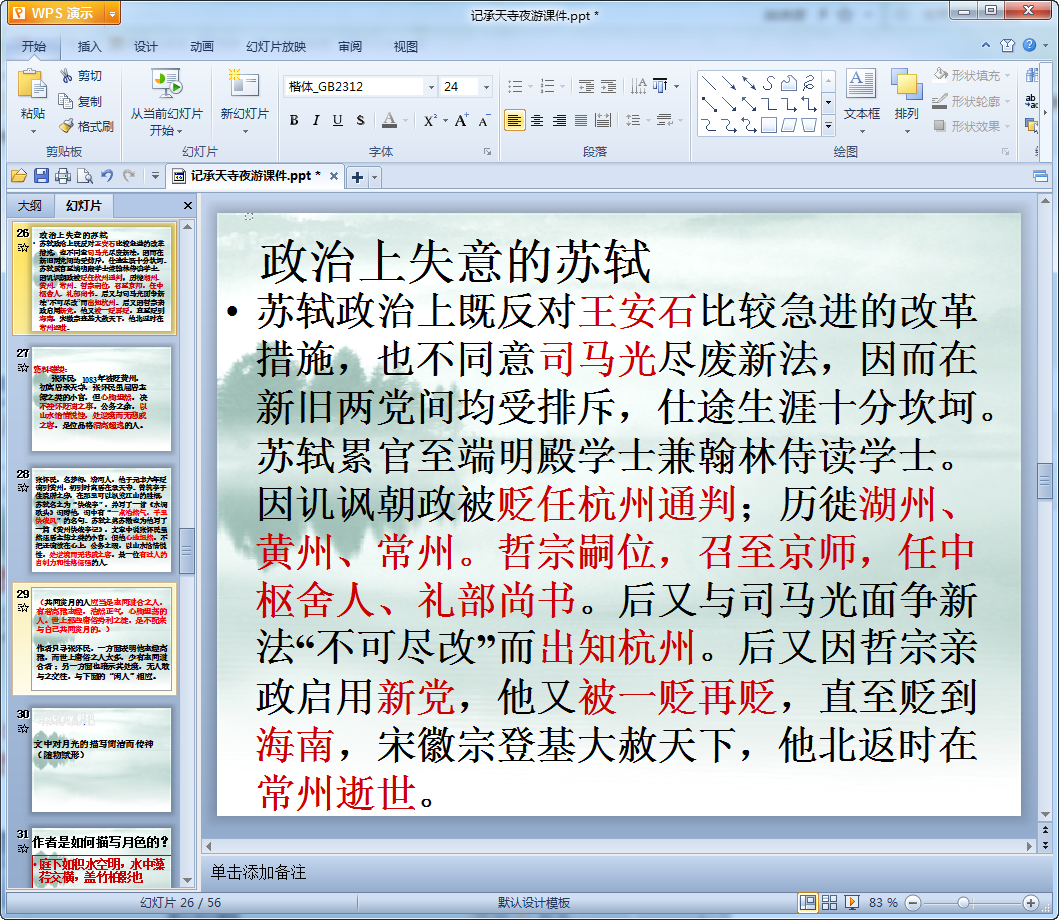This screenshot has height=920, width=1059.
Task: Apply the font color A button
Action: coord(389,121)
